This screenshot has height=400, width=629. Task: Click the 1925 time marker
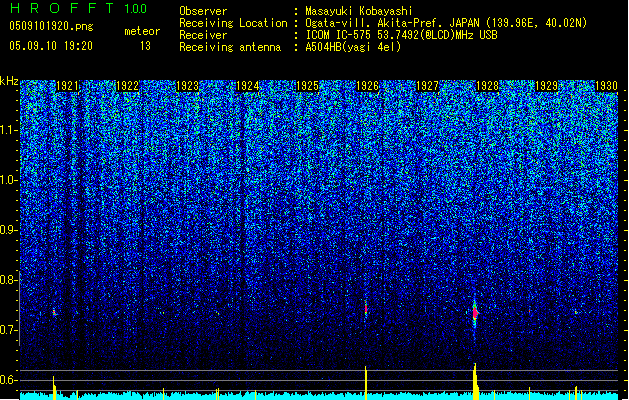coord(307,86)
